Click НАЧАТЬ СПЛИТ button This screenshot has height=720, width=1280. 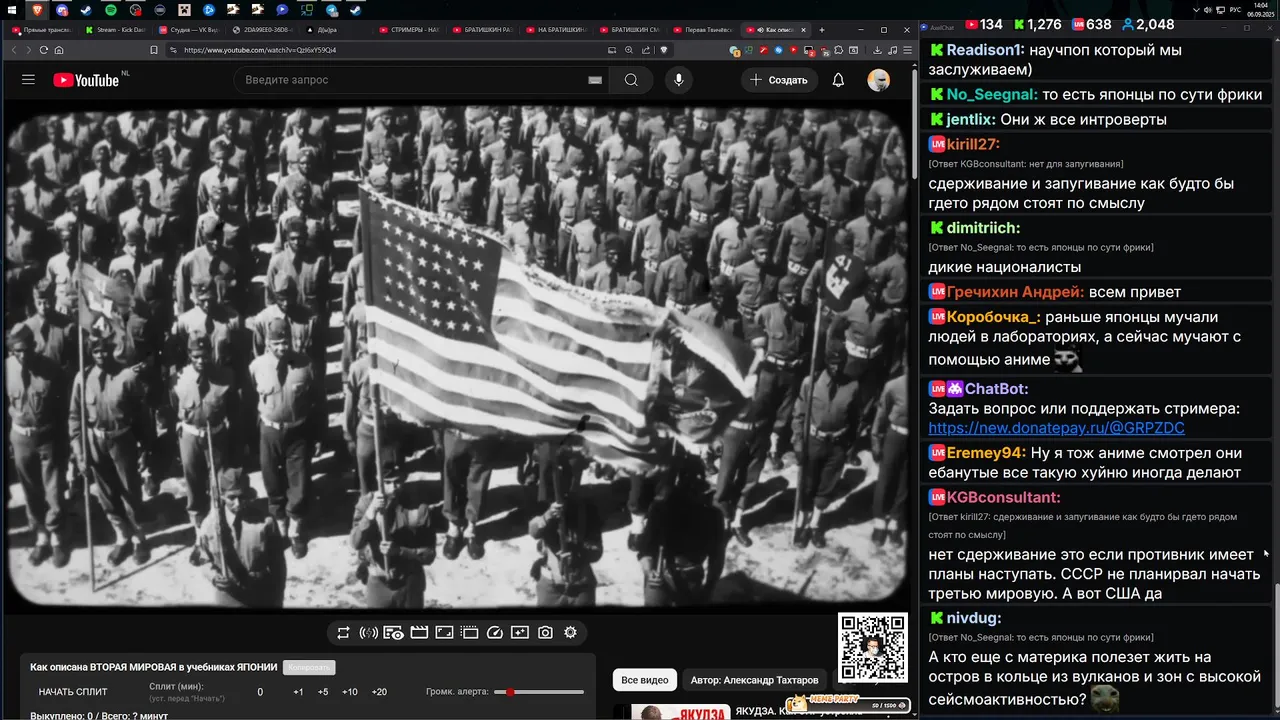[73, 692]
